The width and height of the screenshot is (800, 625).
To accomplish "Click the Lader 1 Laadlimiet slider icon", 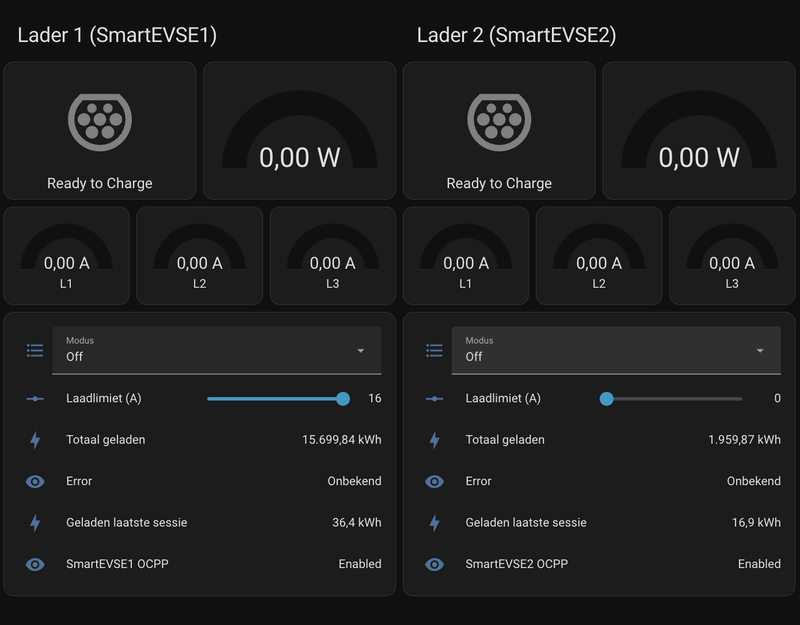I will (x=35, y=398).
